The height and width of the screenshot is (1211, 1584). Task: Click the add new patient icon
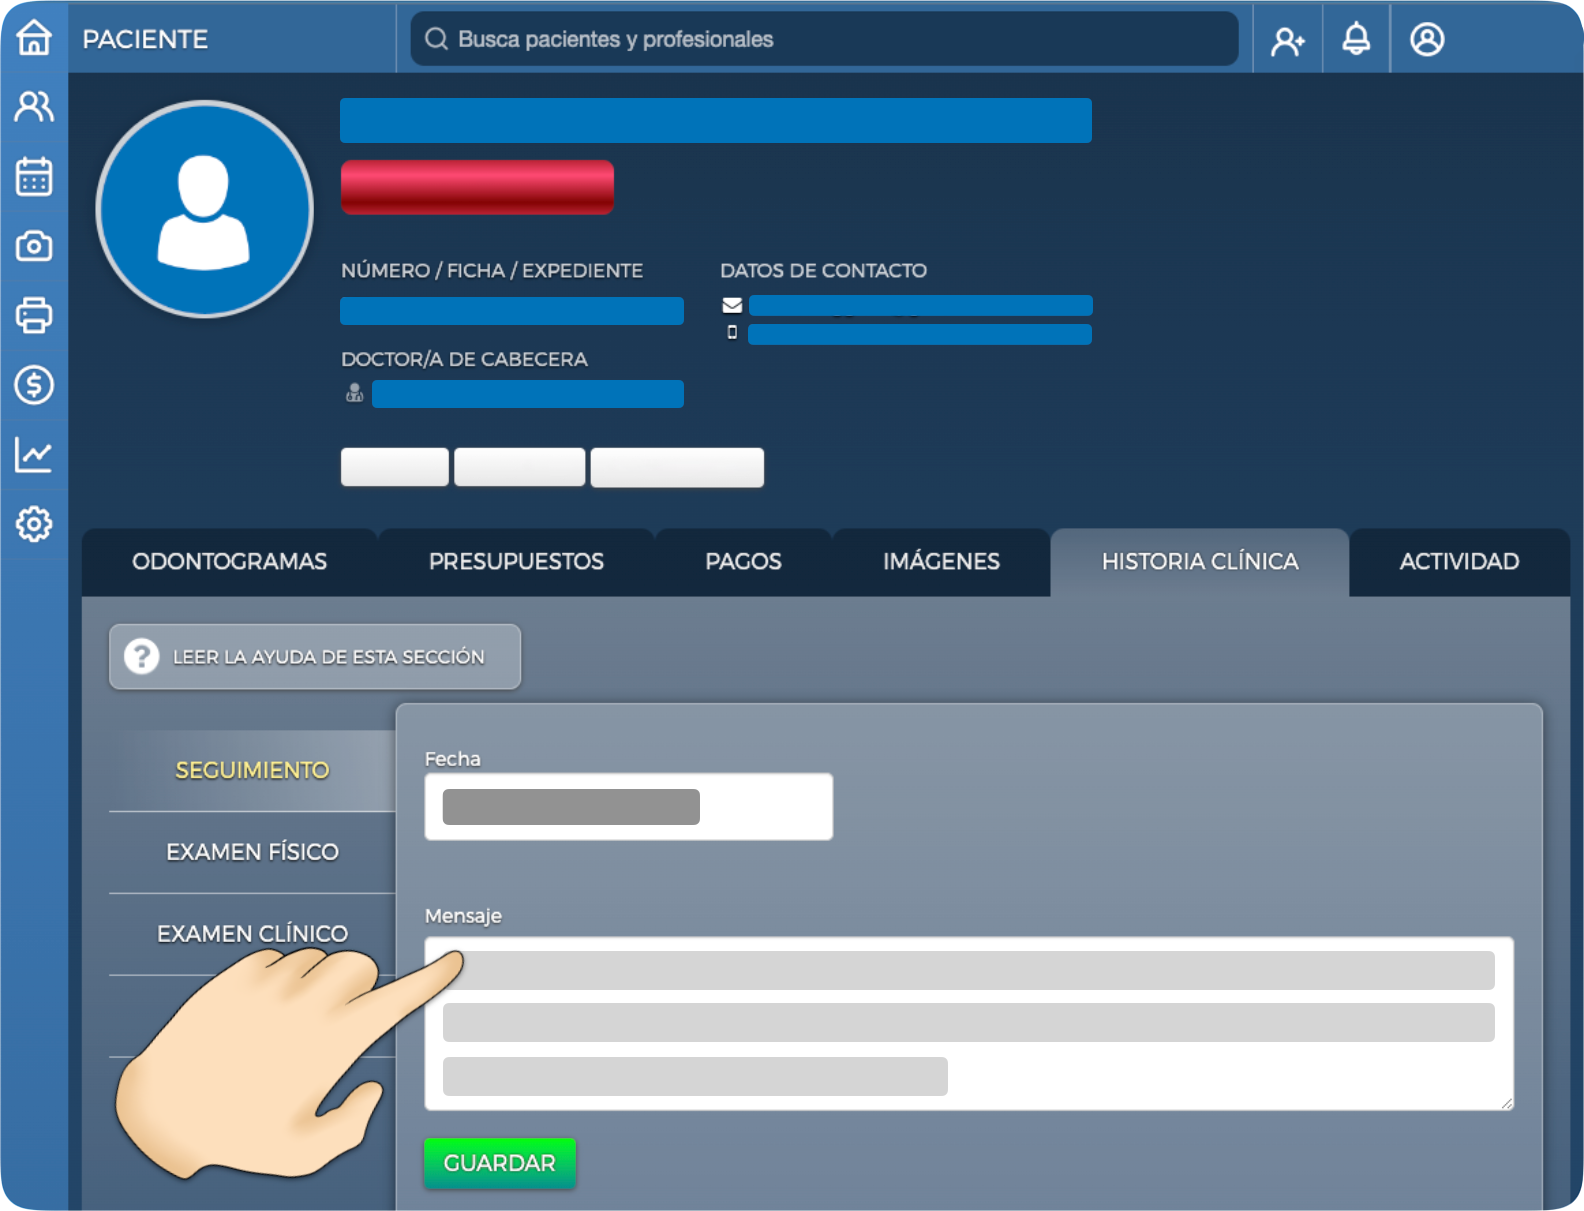pyautogui.click(x=1288, y=40)
